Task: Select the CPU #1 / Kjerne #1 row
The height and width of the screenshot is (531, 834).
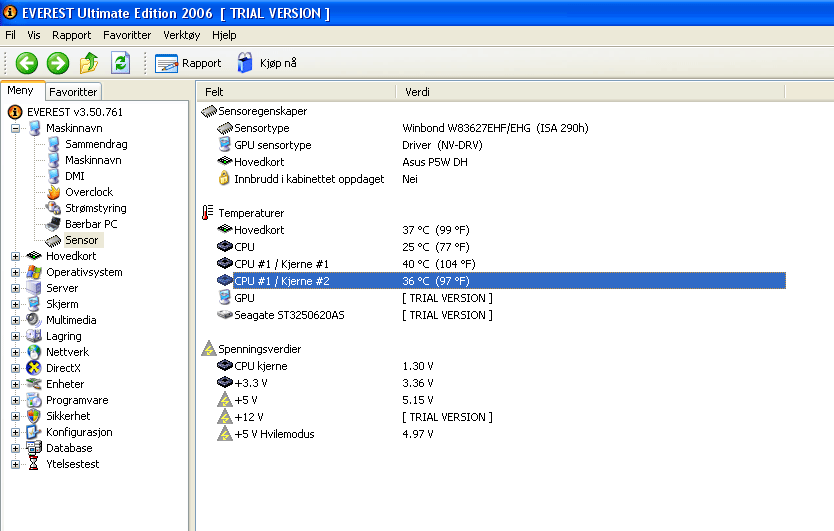Action: [500, 264]
